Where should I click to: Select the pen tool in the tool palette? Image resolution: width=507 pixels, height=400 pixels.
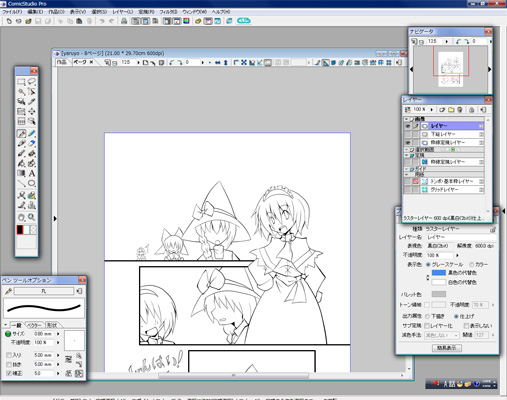(21, 134)
